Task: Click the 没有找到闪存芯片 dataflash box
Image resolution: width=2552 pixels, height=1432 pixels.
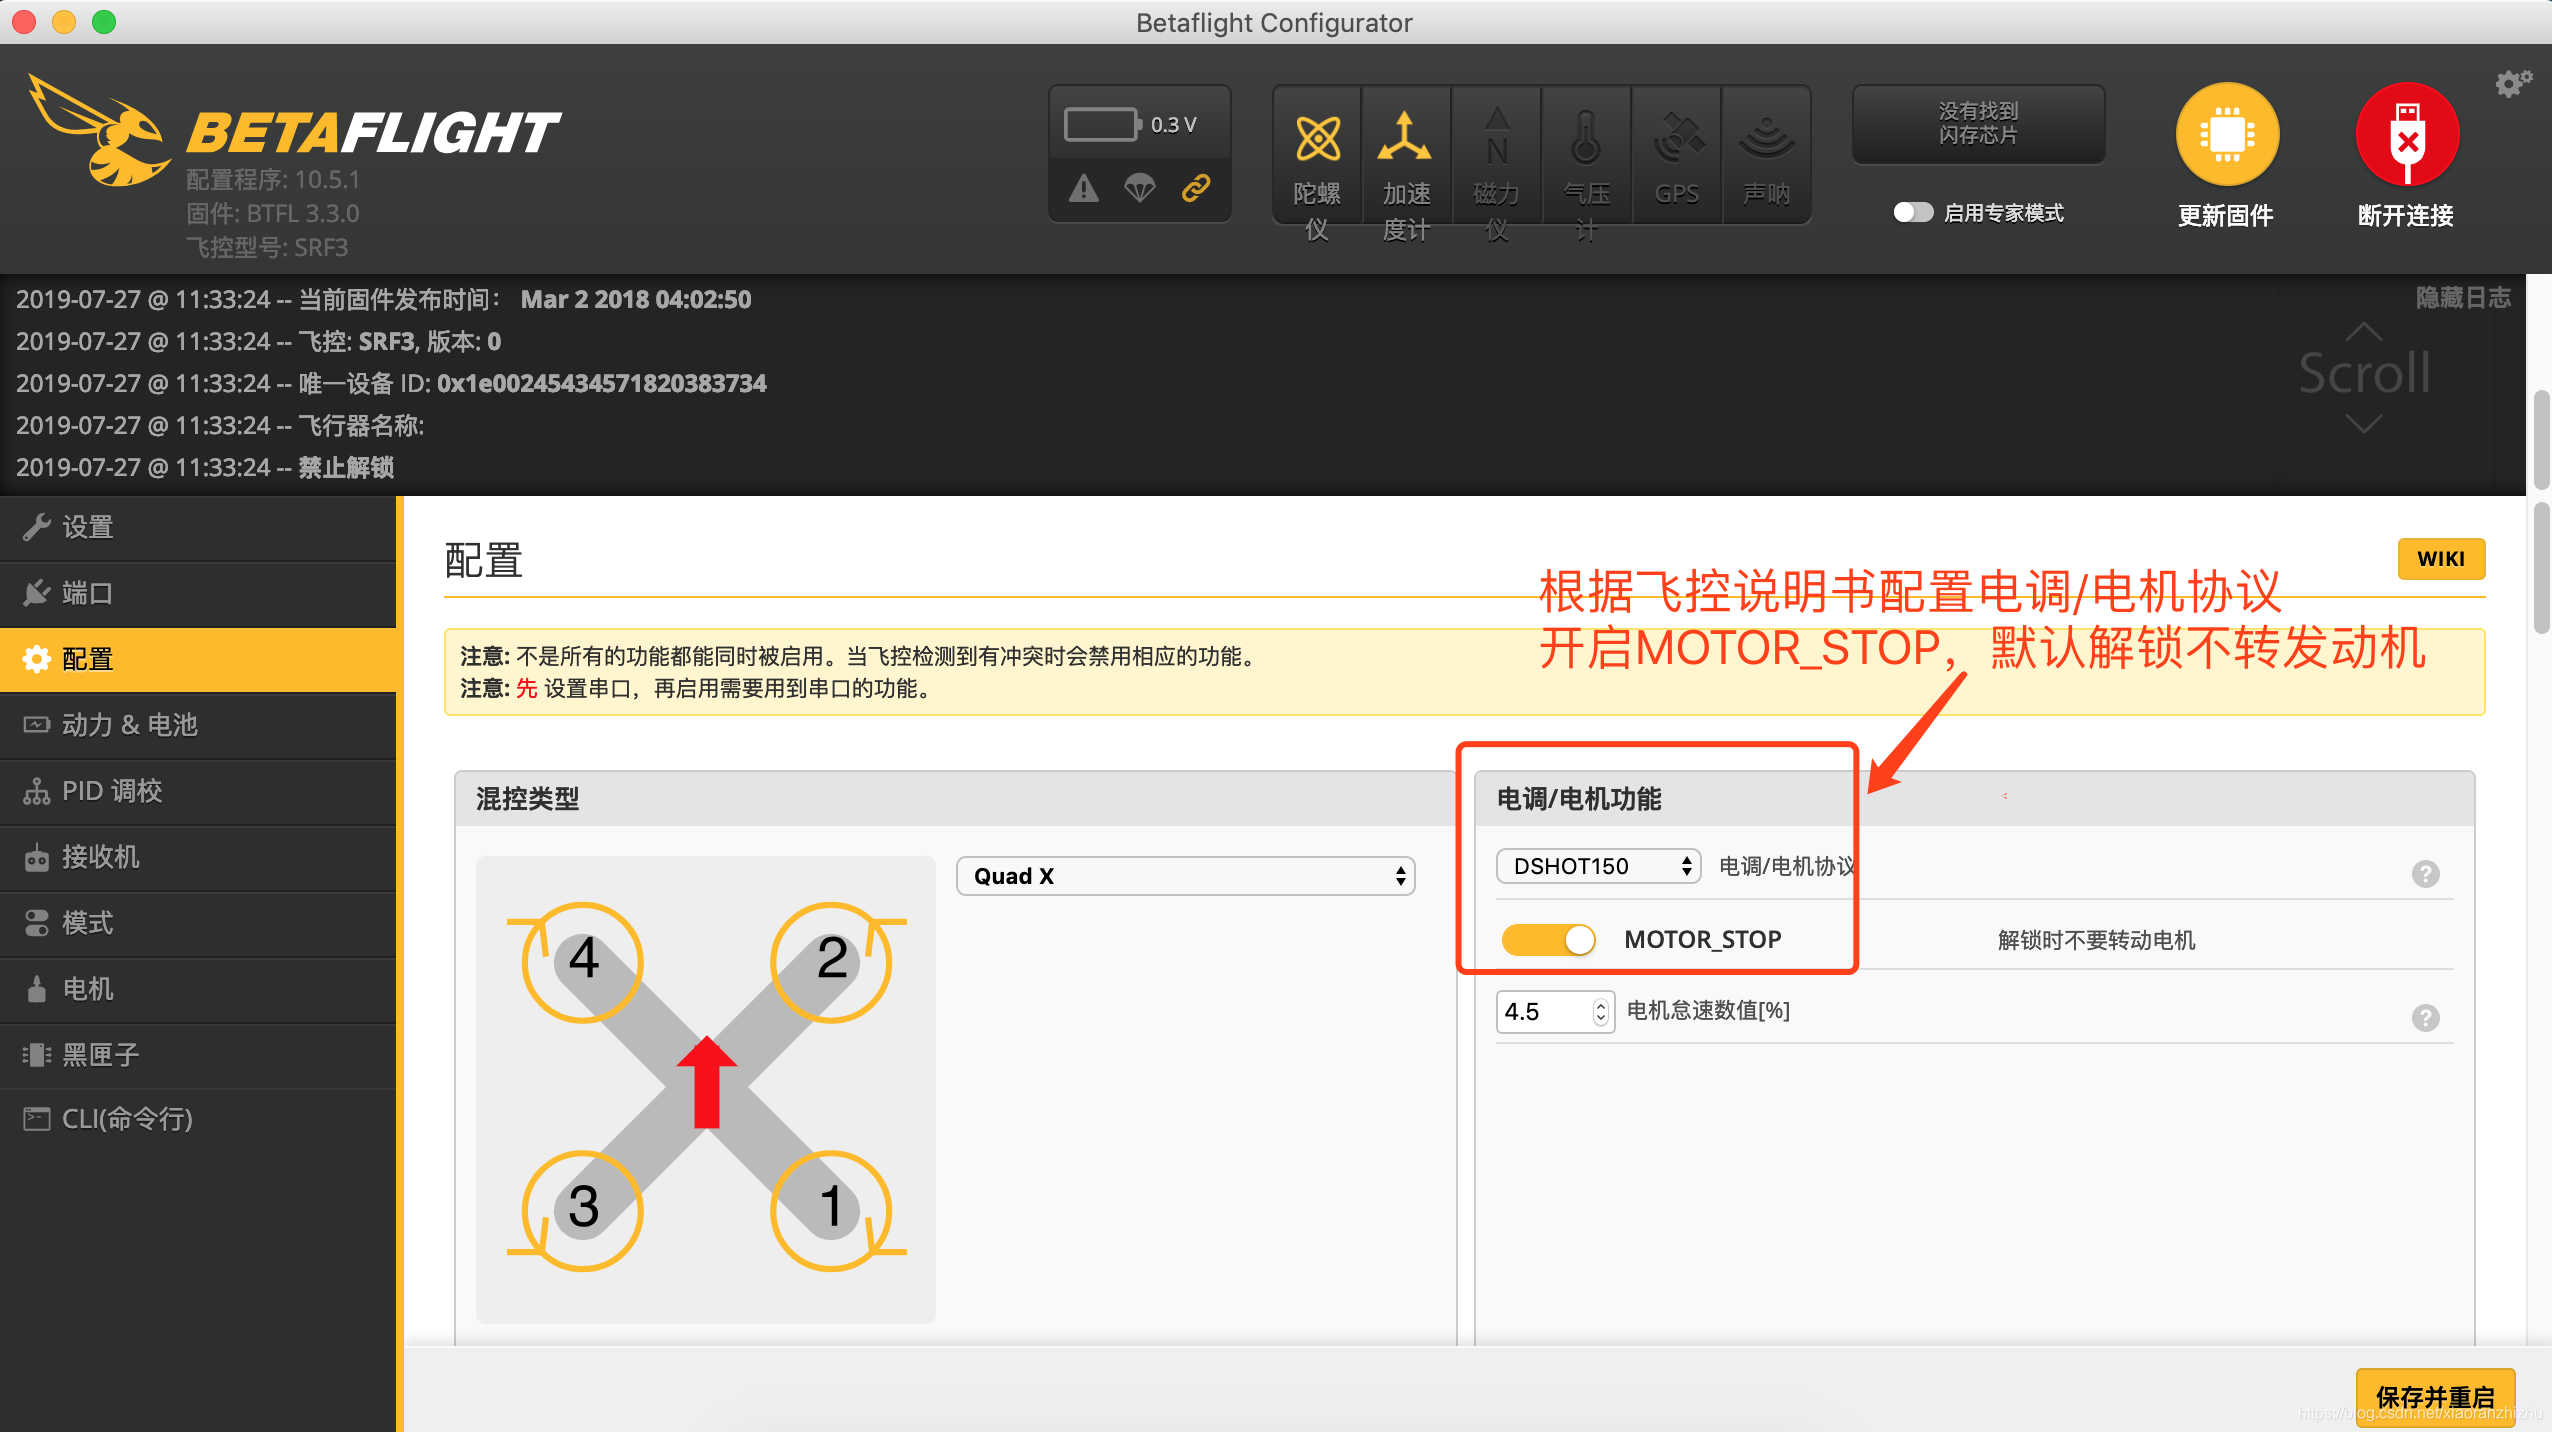Action: (1978, 124)
